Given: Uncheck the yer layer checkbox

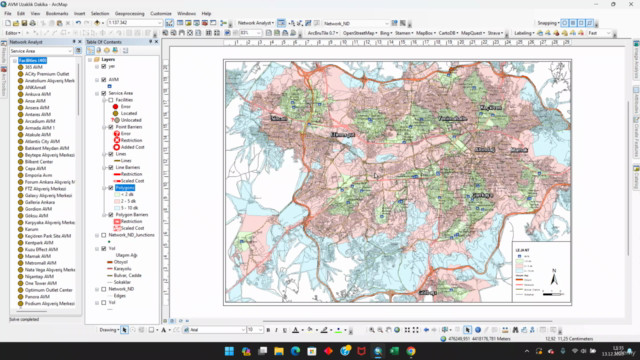Looking at the screenshot, I should click(104, 66).
